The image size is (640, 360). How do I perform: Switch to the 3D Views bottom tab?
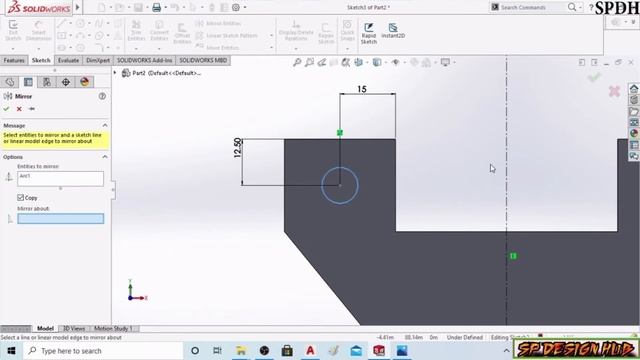pyautogui.click(x=74, y=328)
